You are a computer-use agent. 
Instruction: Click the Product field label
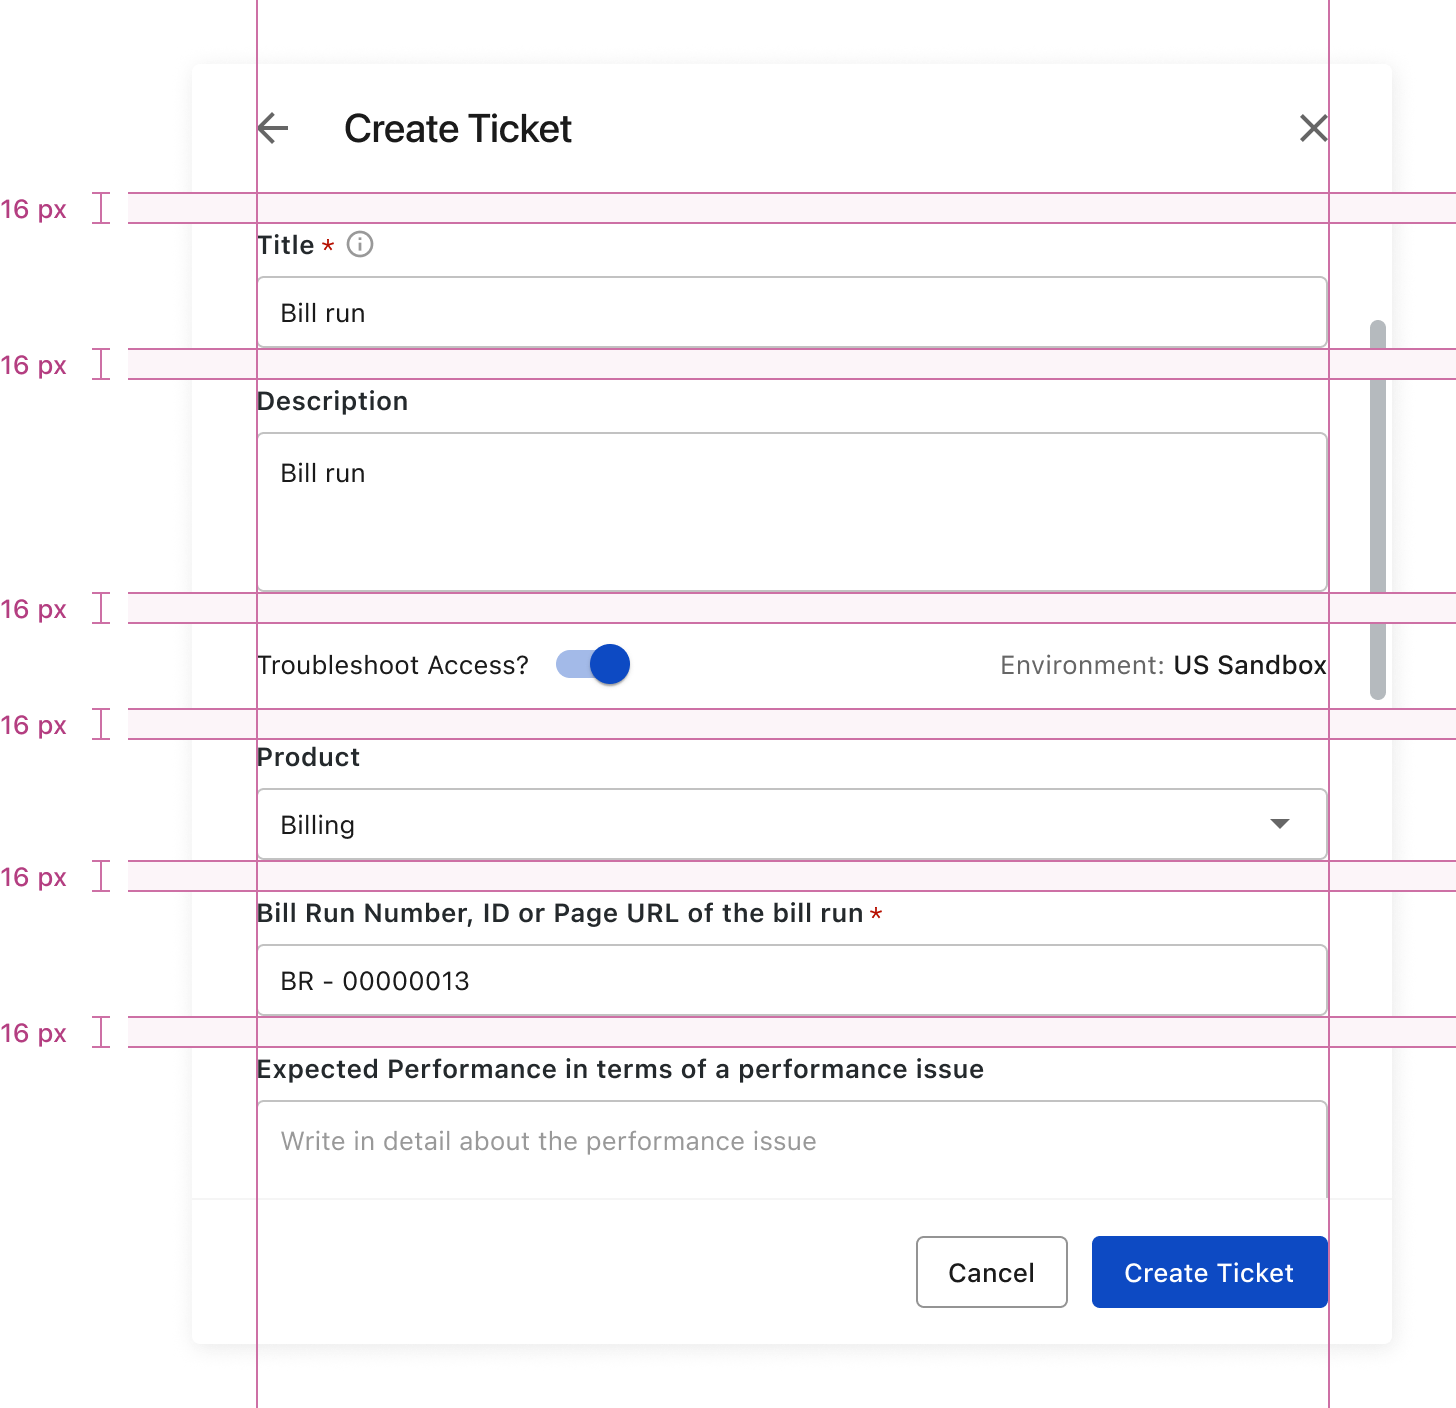coord(309,757)
